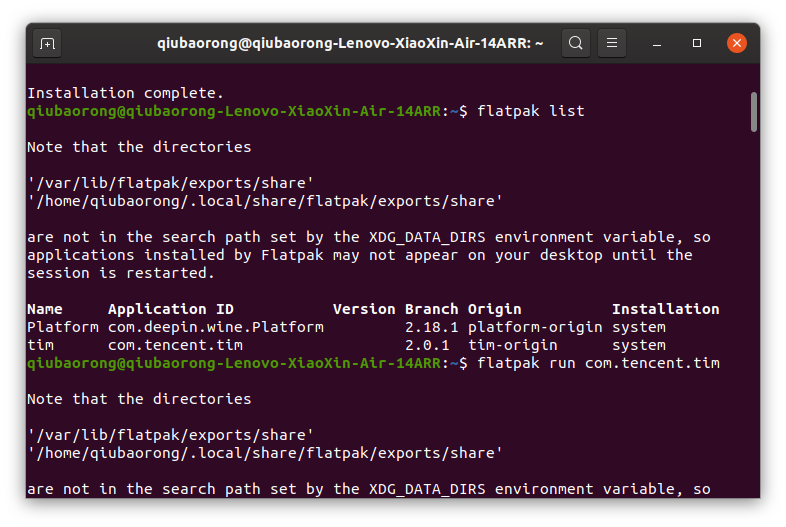Click the 'flatpak list' command text
Image resolution: width=786 pixels, height=527 pixels.
point(531,111)
